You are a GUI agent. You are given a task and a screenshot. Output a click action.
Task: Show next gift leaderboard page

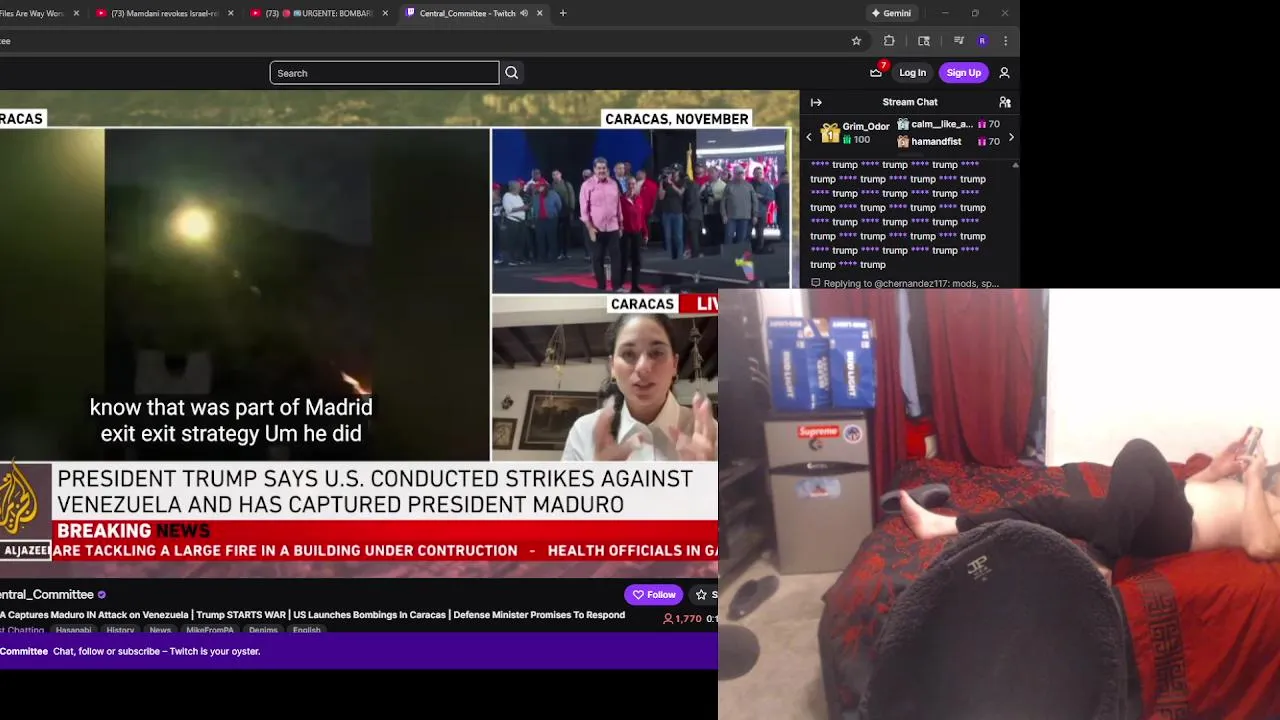[x=1011, y=137]
